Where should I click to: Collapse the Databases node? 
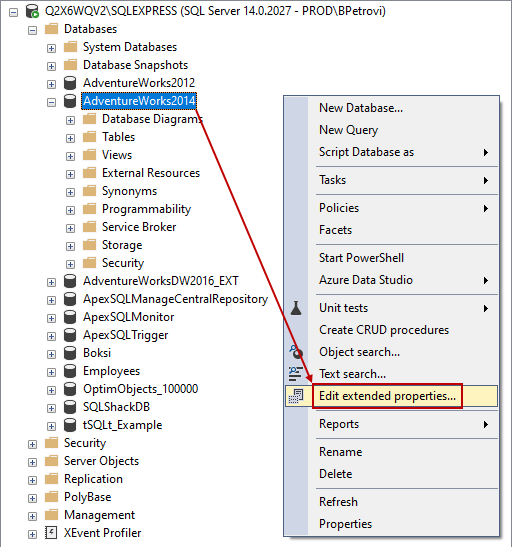[x=32, y=30]
